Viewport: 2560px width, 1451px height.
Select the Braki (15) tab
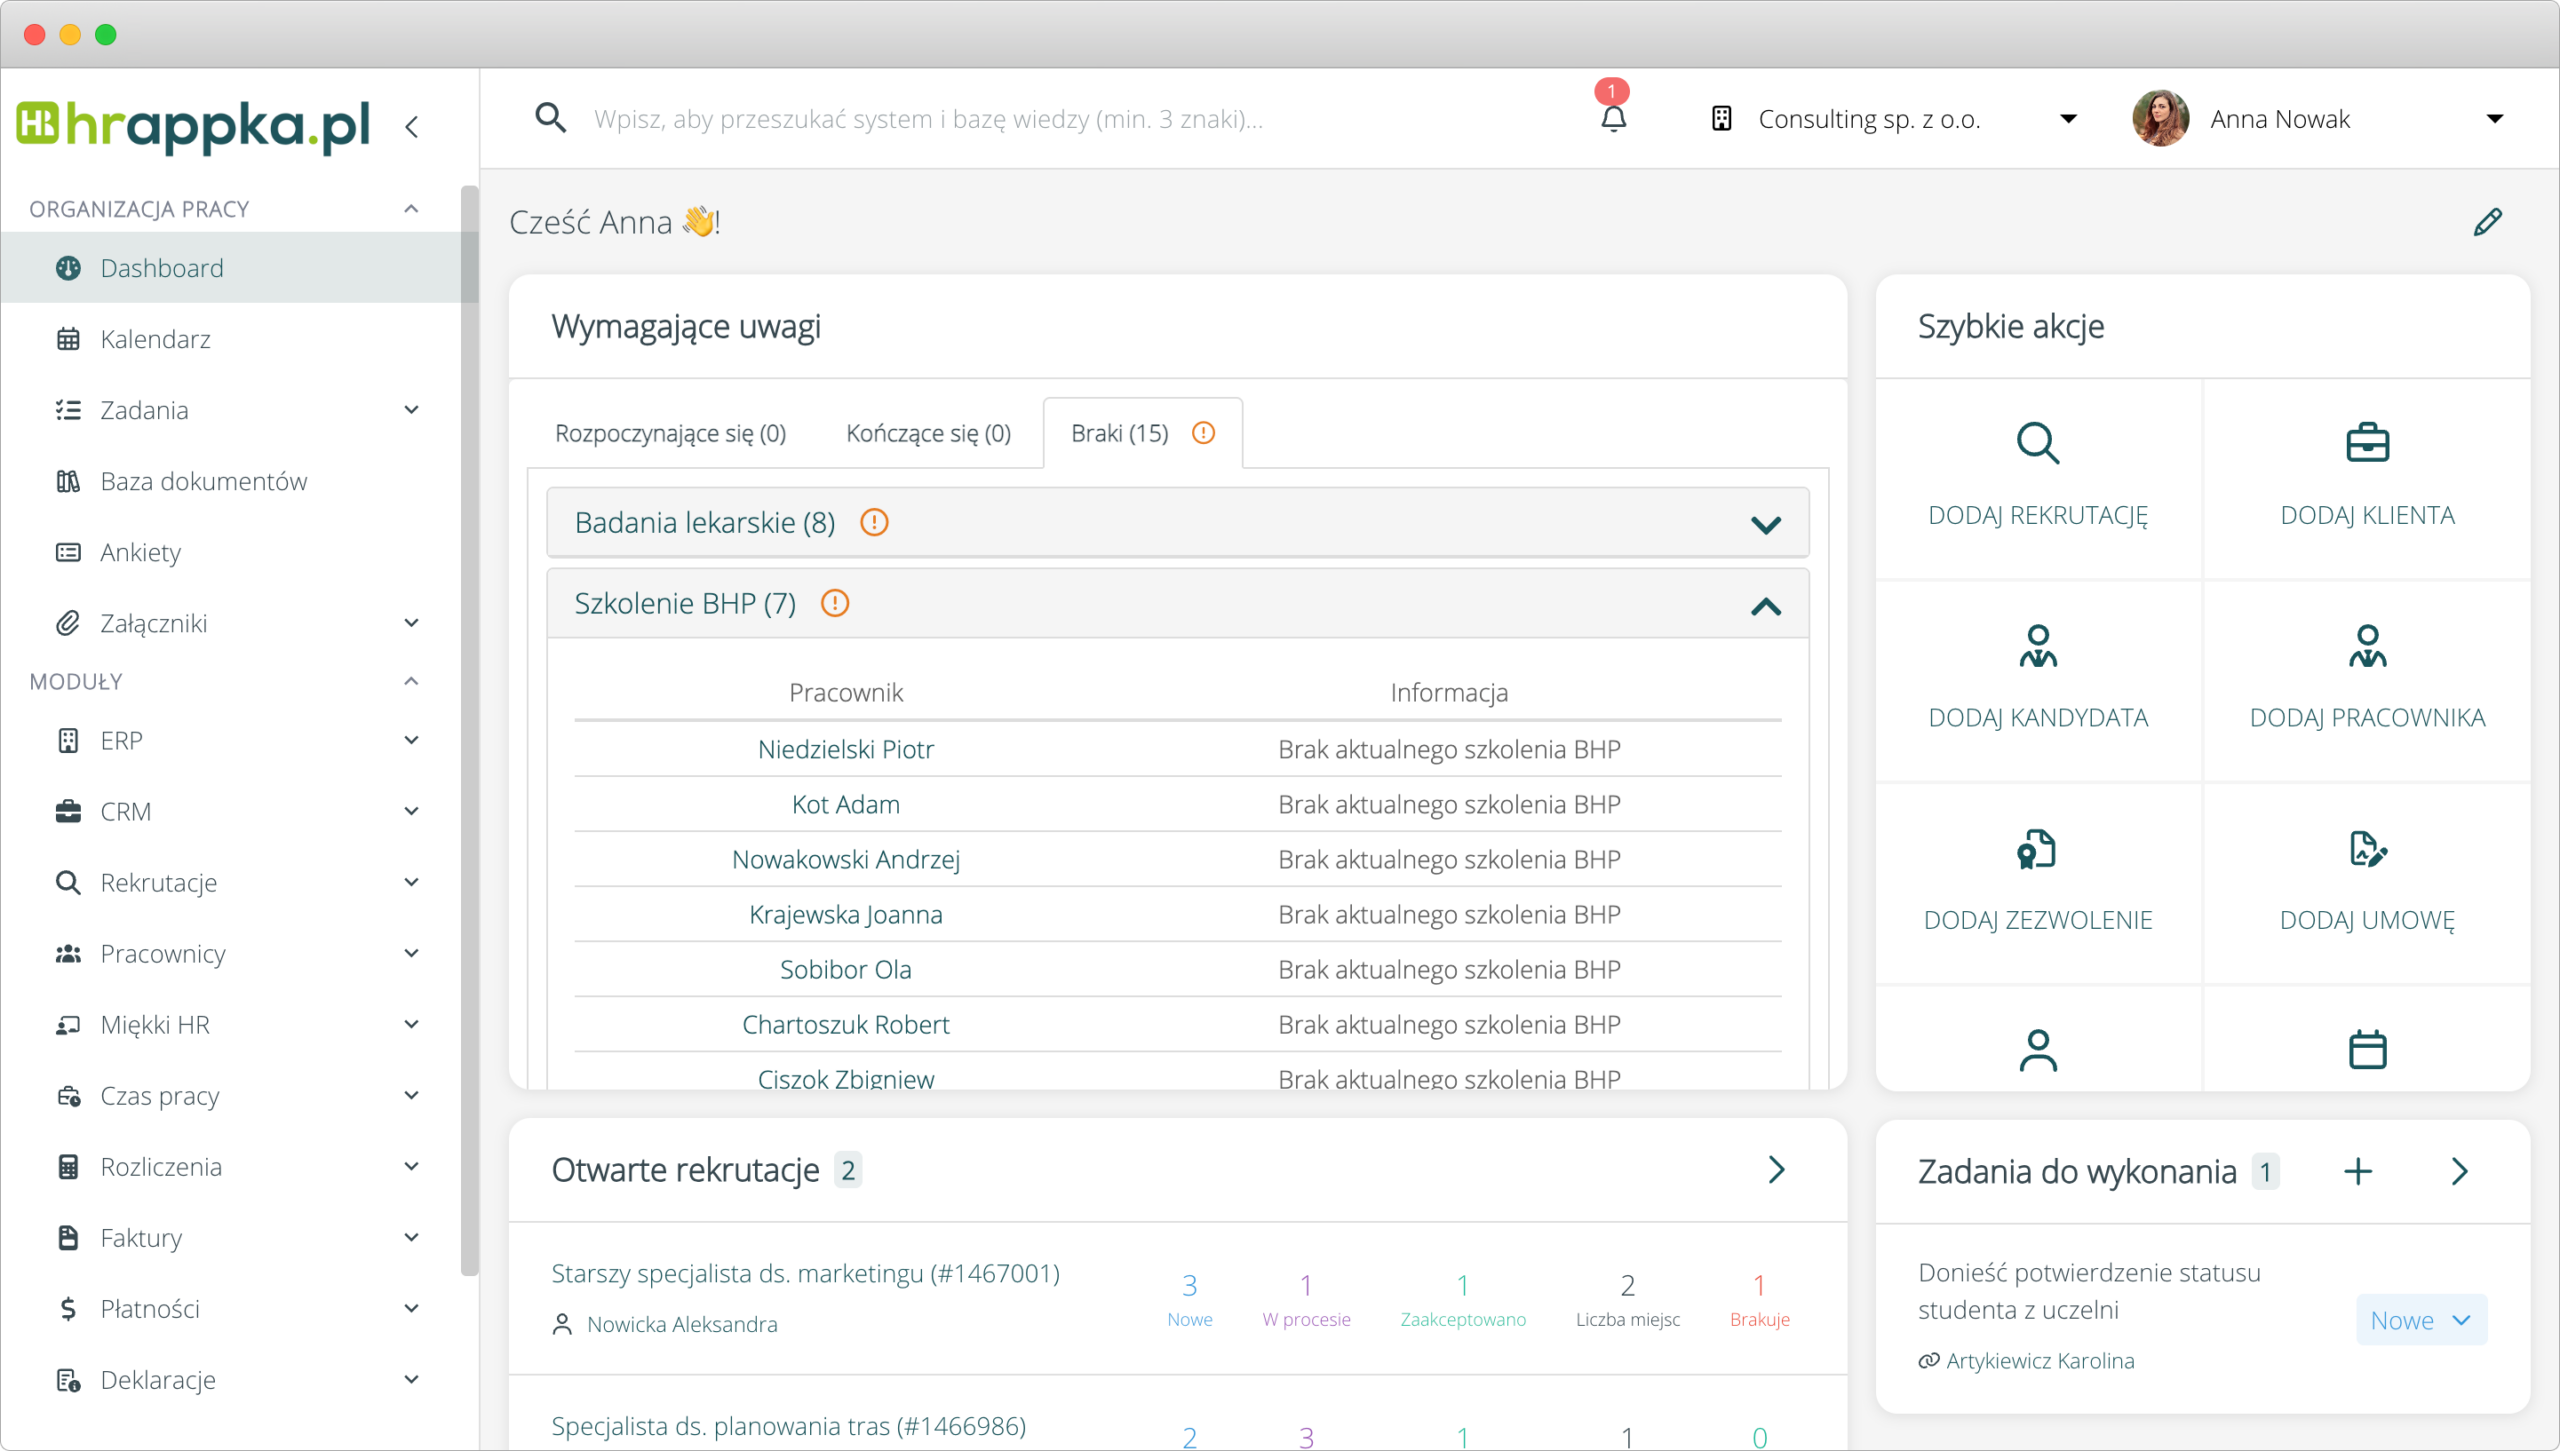point(1142,433)
